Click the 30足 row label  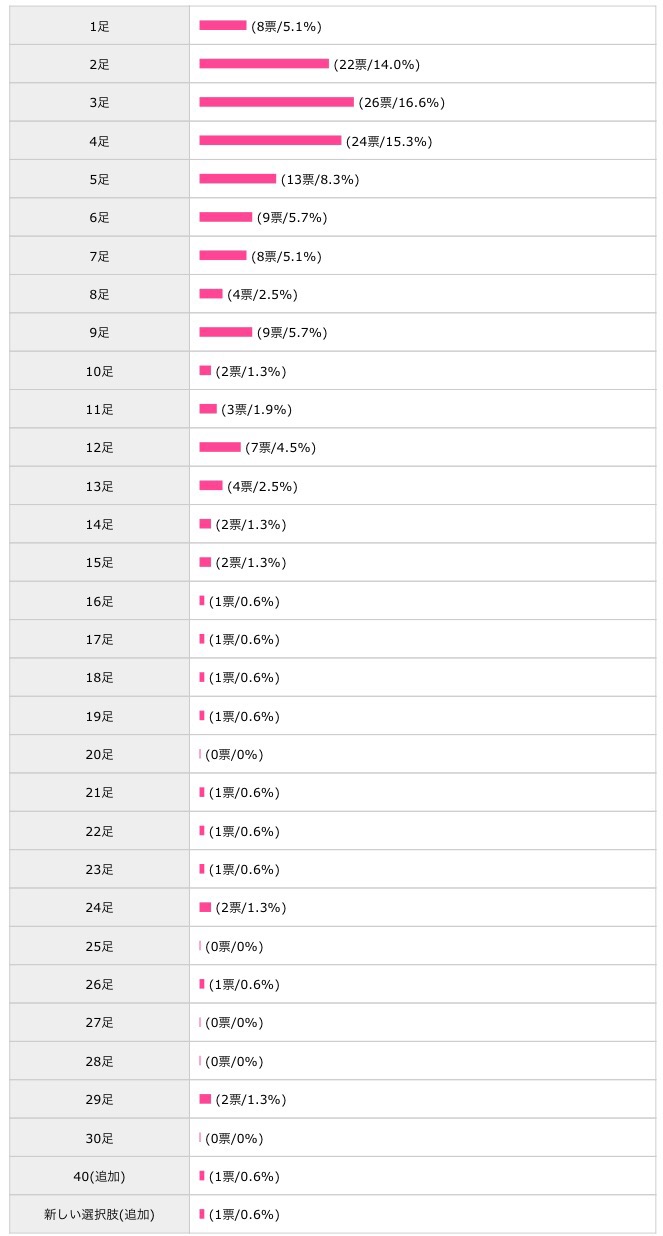click(x=99, y=1138)
